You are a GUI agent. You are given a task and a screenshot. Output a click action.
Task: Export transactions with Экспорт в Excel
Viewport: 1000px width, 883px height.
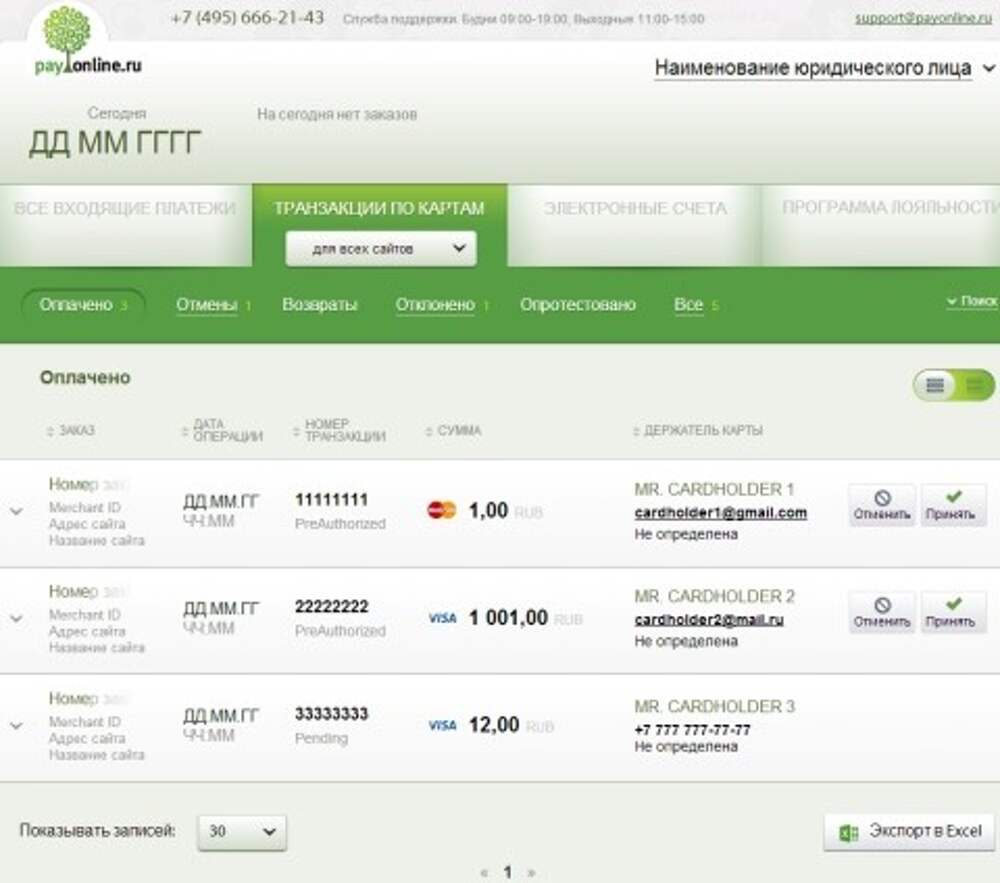pos(909,831)
